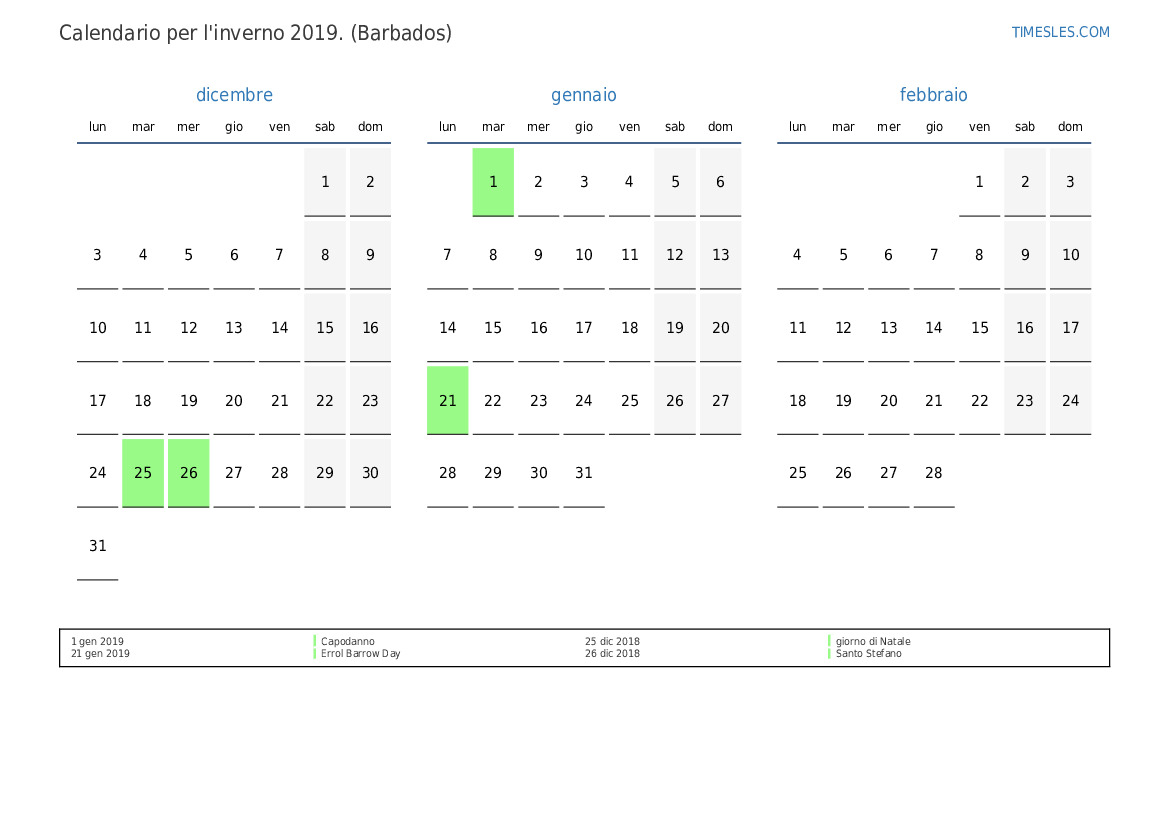Select day 17 in febbraio

click(x=1071, y=328)
